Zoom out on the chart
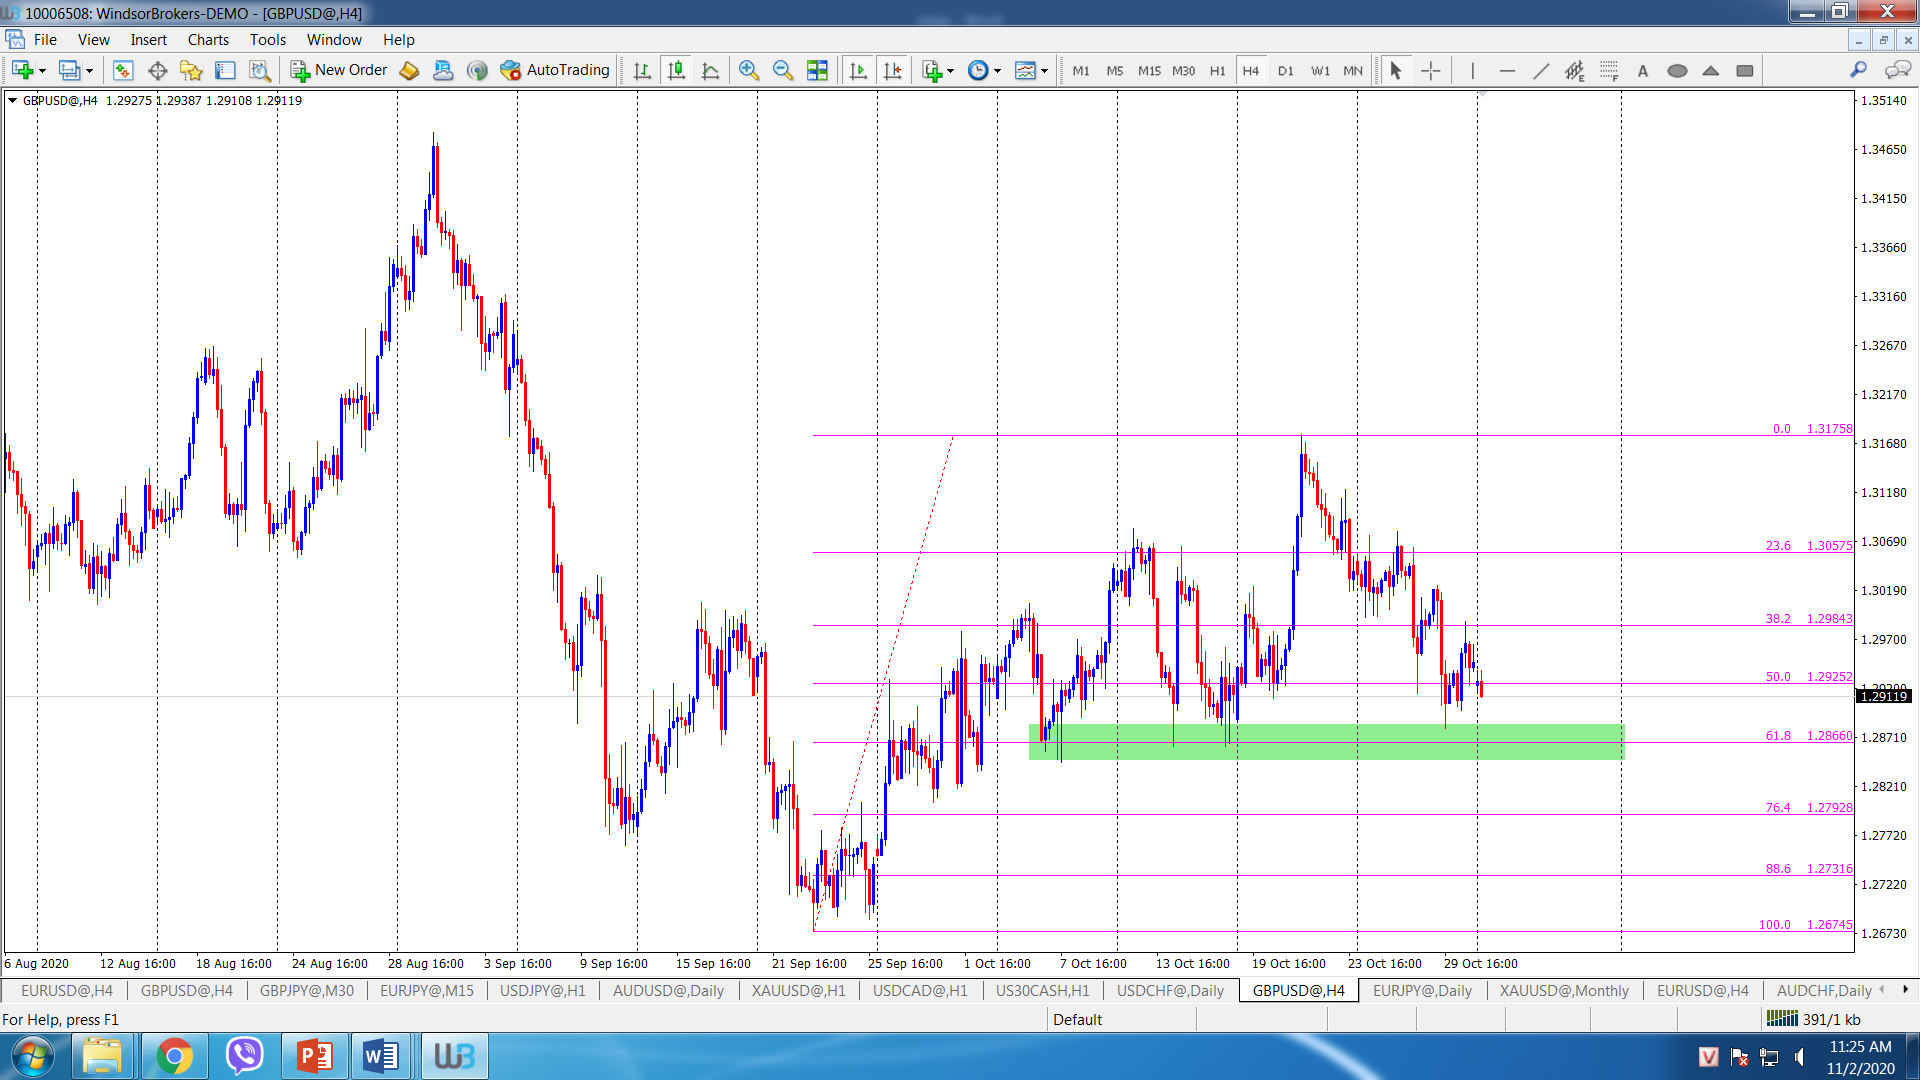 pyautogui.click(x=783, y=70)
